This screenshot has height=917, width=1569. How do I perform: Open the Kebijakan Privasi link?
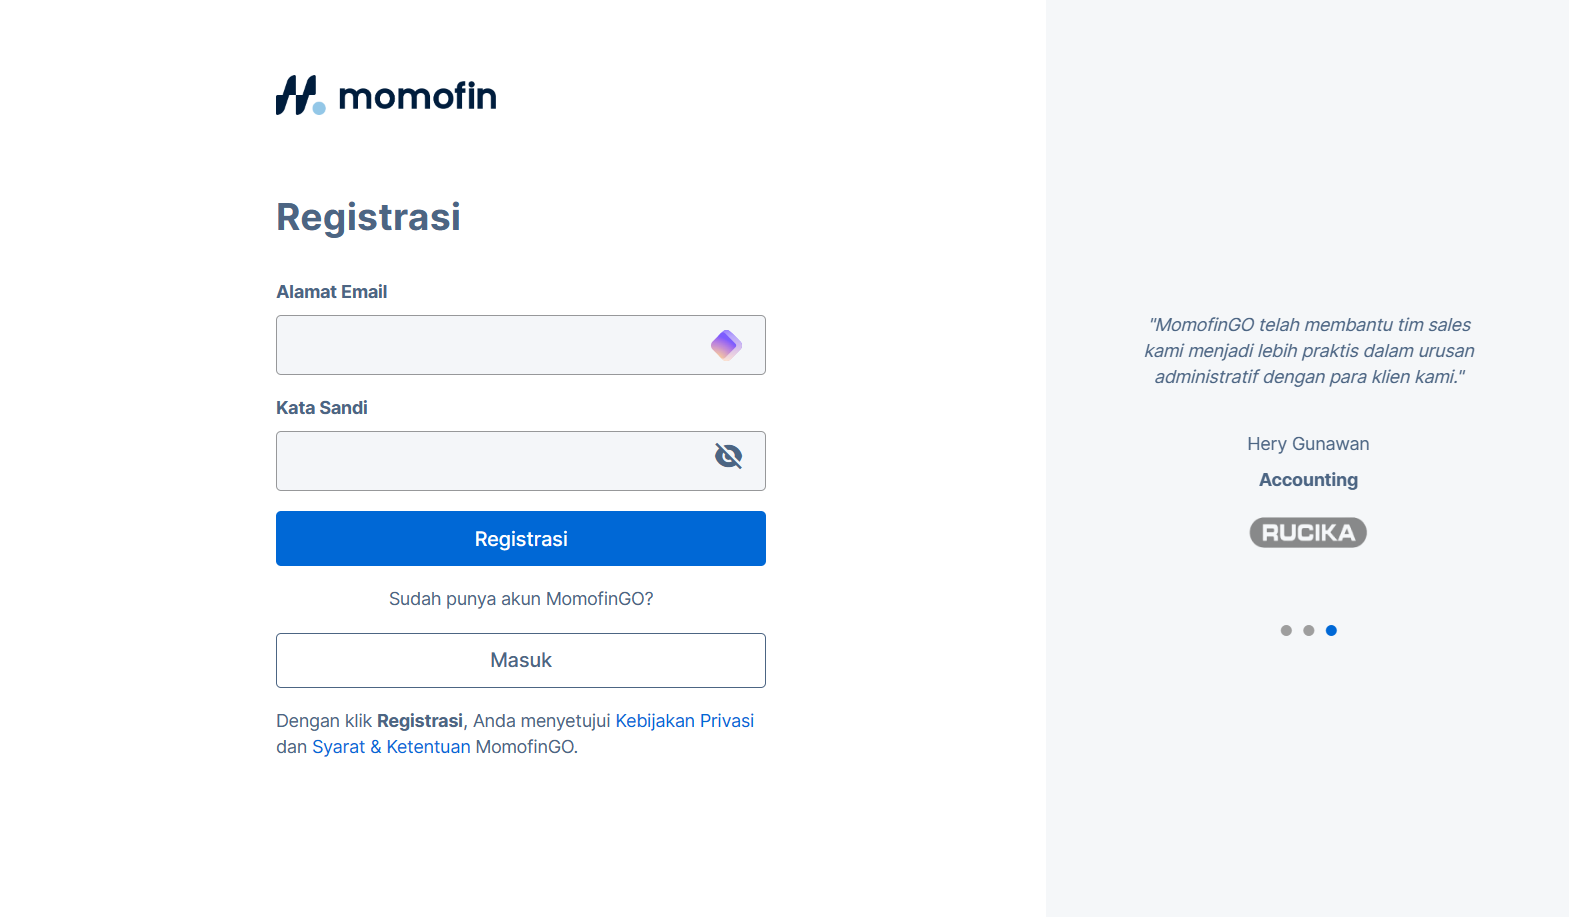[684, 721]
